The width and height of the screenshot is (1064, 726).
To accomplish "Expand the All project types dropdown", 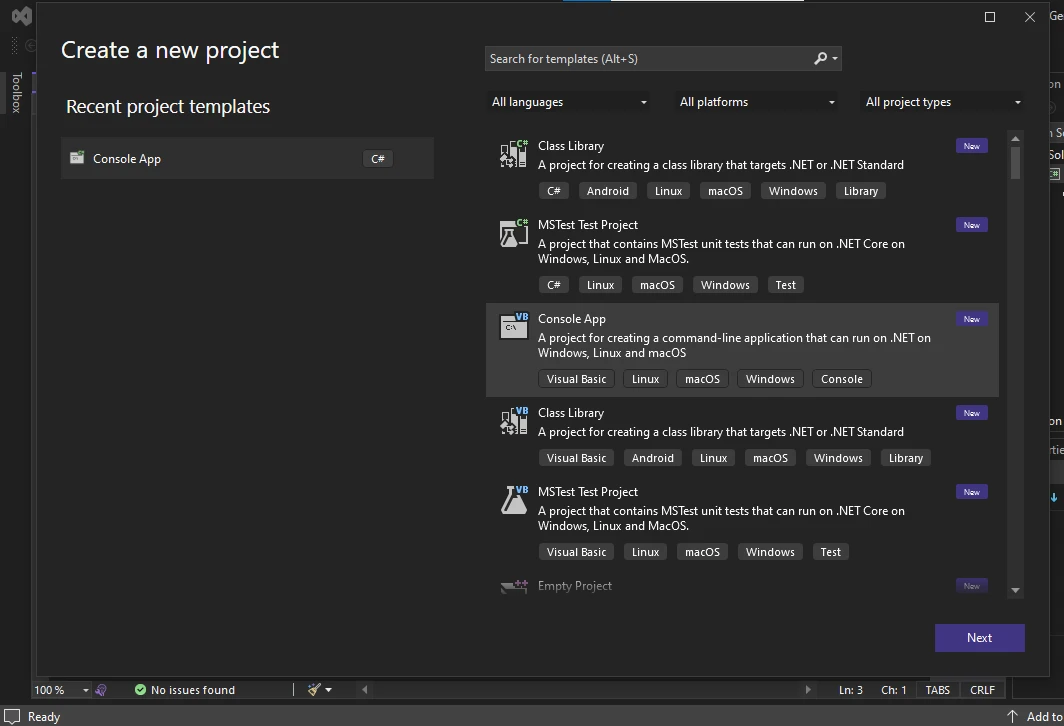I will (942, 102).
